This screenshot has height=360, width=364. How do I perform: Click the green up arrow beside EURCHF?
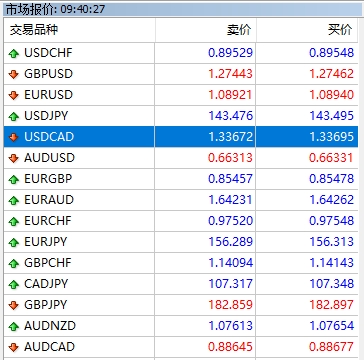[14, 221]
